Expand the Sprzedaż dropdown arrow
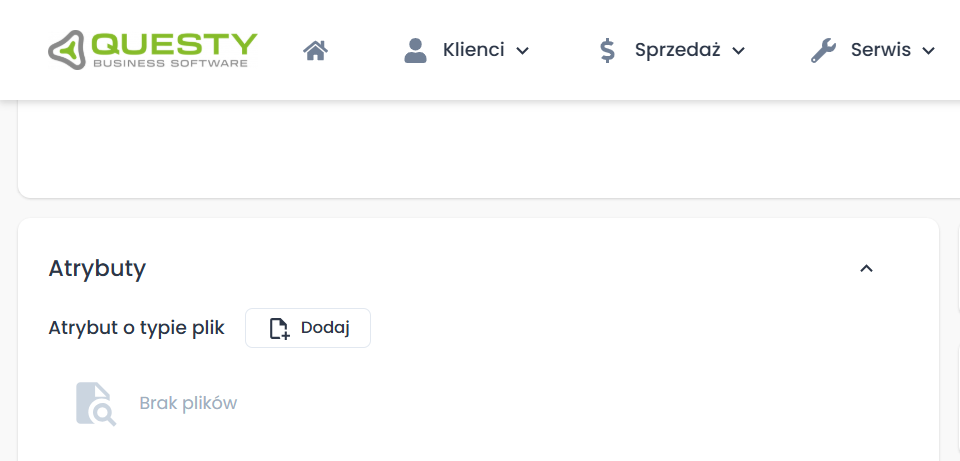 (x=739, y=51)
